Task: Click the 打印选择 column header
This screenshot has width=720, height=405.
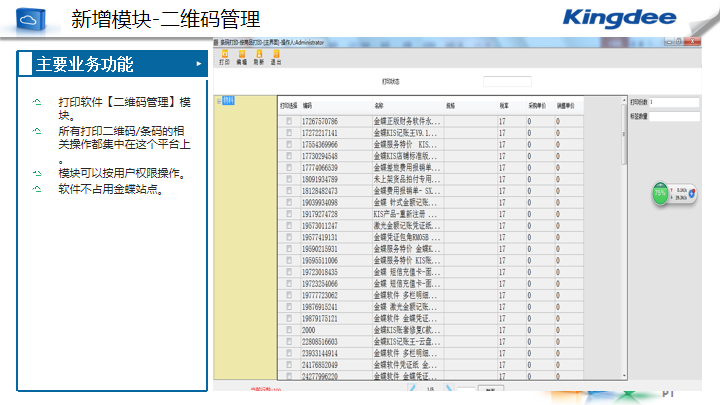Action: 289,106
